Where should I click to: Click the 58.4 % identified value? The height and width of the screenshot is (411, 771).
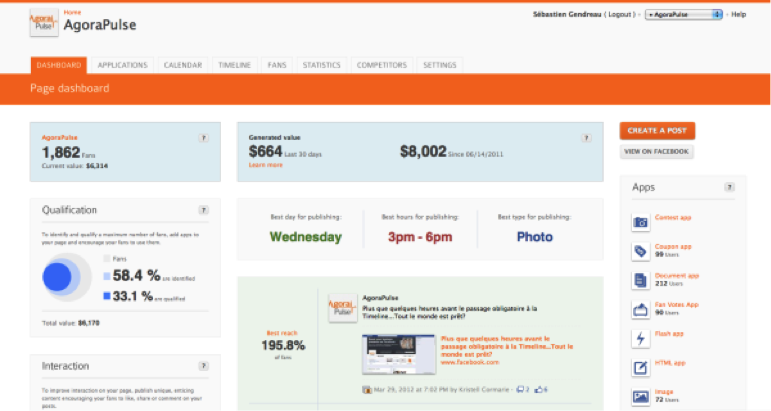136,276
